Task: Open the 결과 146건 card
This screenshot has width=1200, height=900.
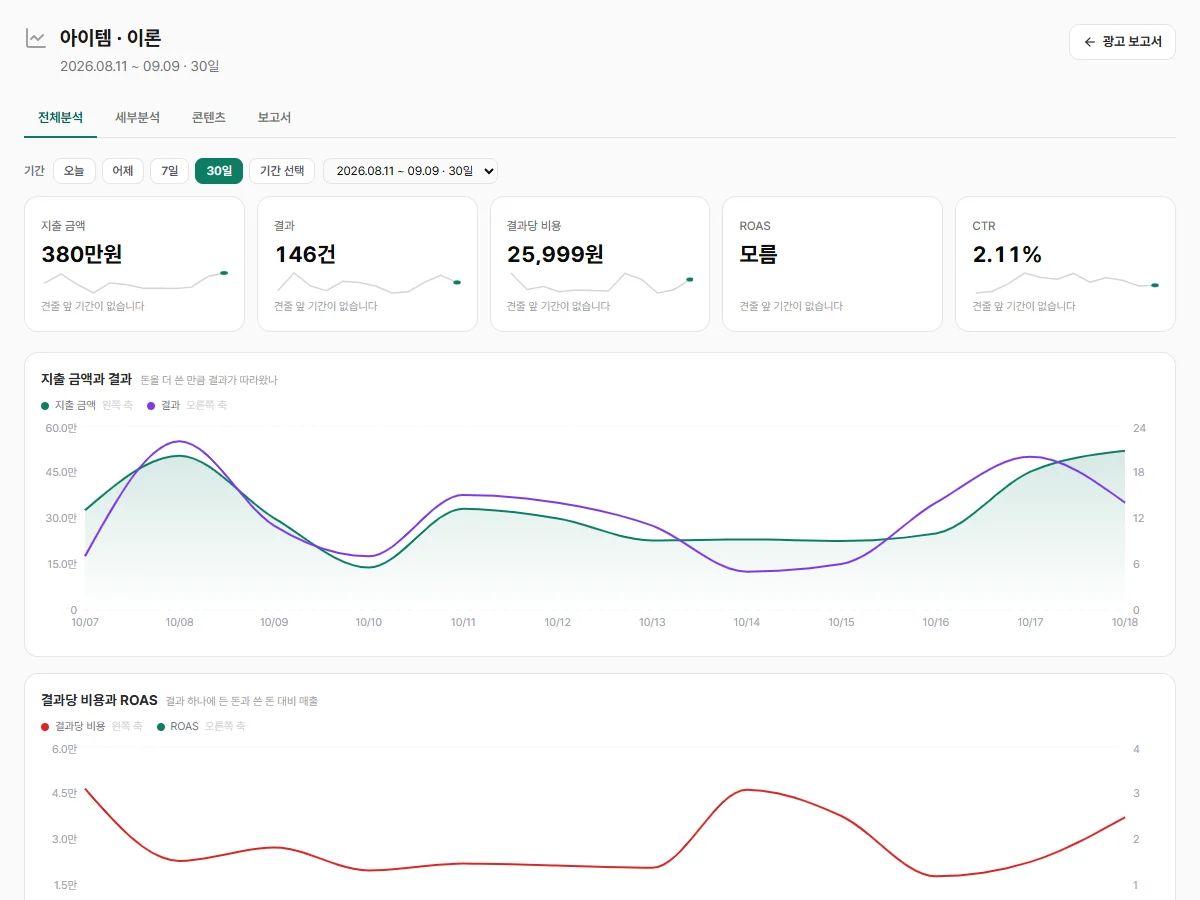Action: tap(367, 264)
